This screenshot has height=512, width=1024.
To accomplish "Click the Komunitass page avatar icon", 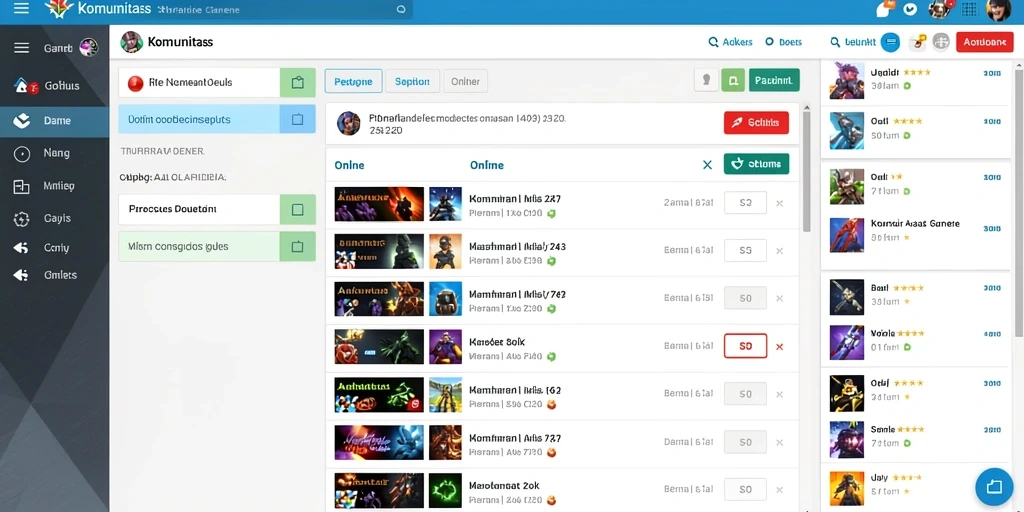I will (x=131, y=42).
